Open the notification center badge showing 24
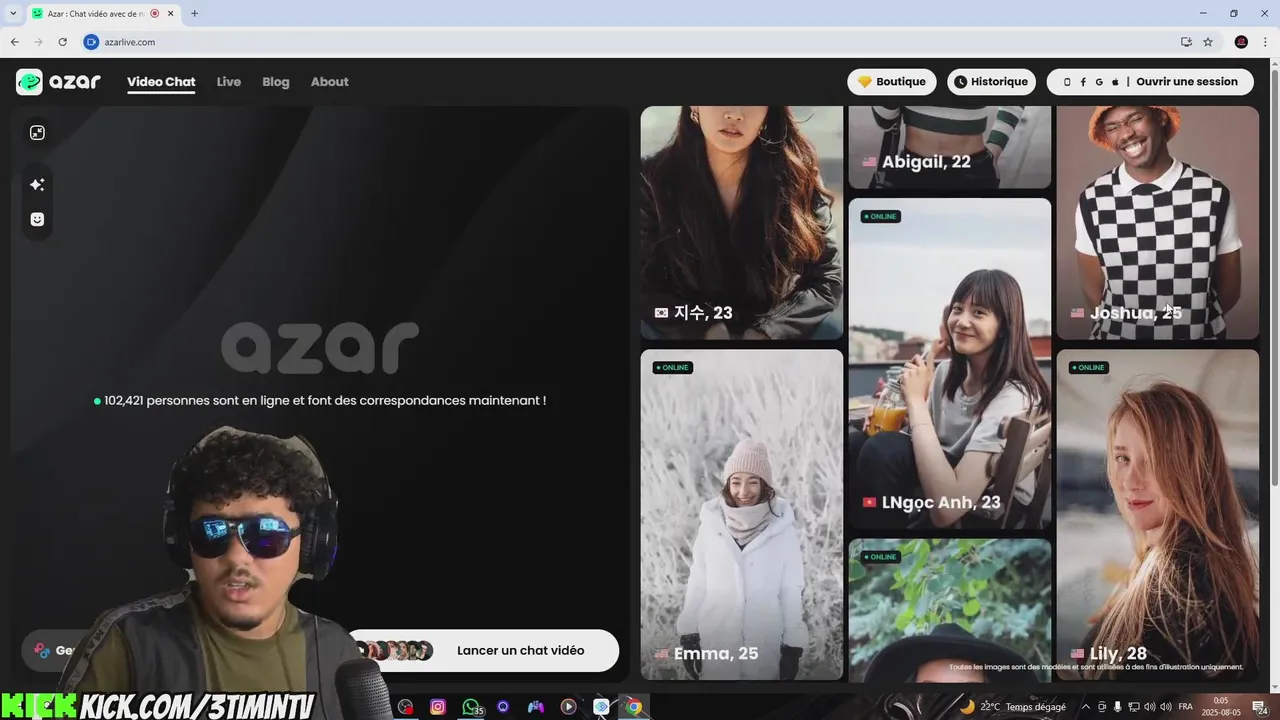The width and height of the screenshot is (1280, 720). point(1260,707)
